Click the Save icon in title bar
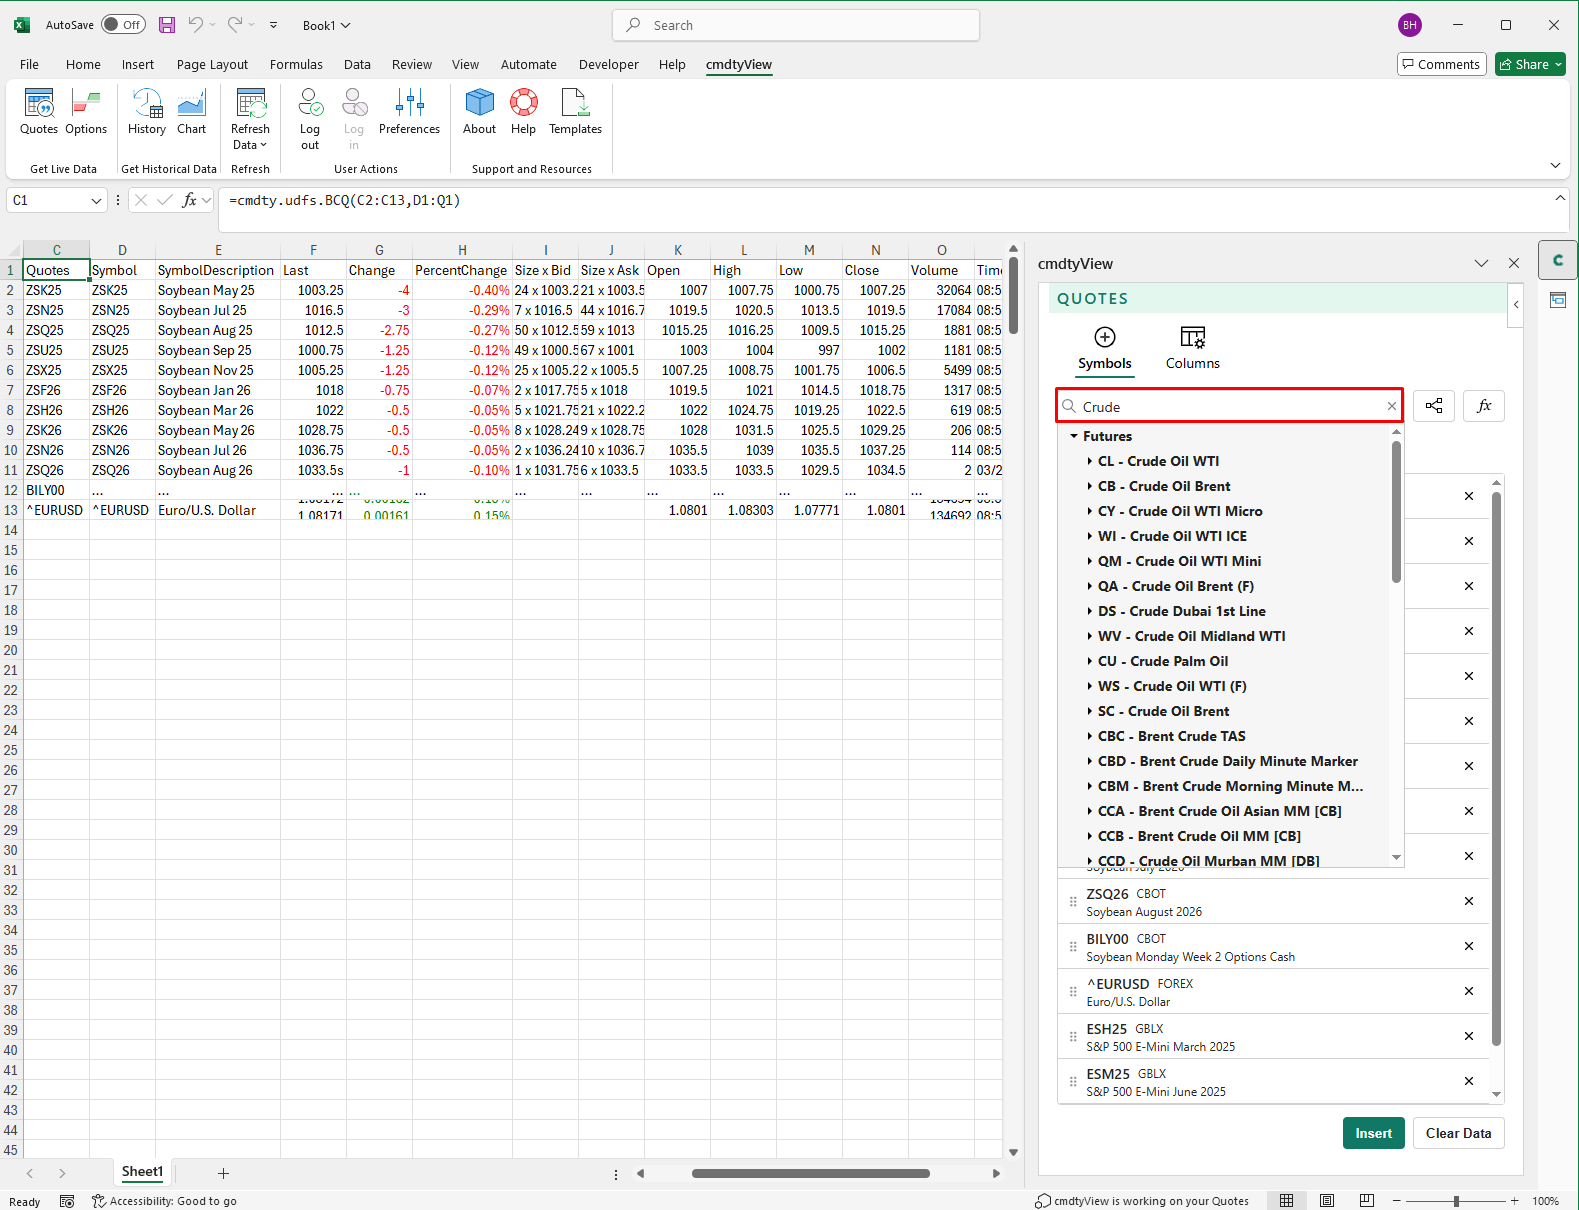The width and height of the screenshot is (1579, 1210). pos(167,25)
